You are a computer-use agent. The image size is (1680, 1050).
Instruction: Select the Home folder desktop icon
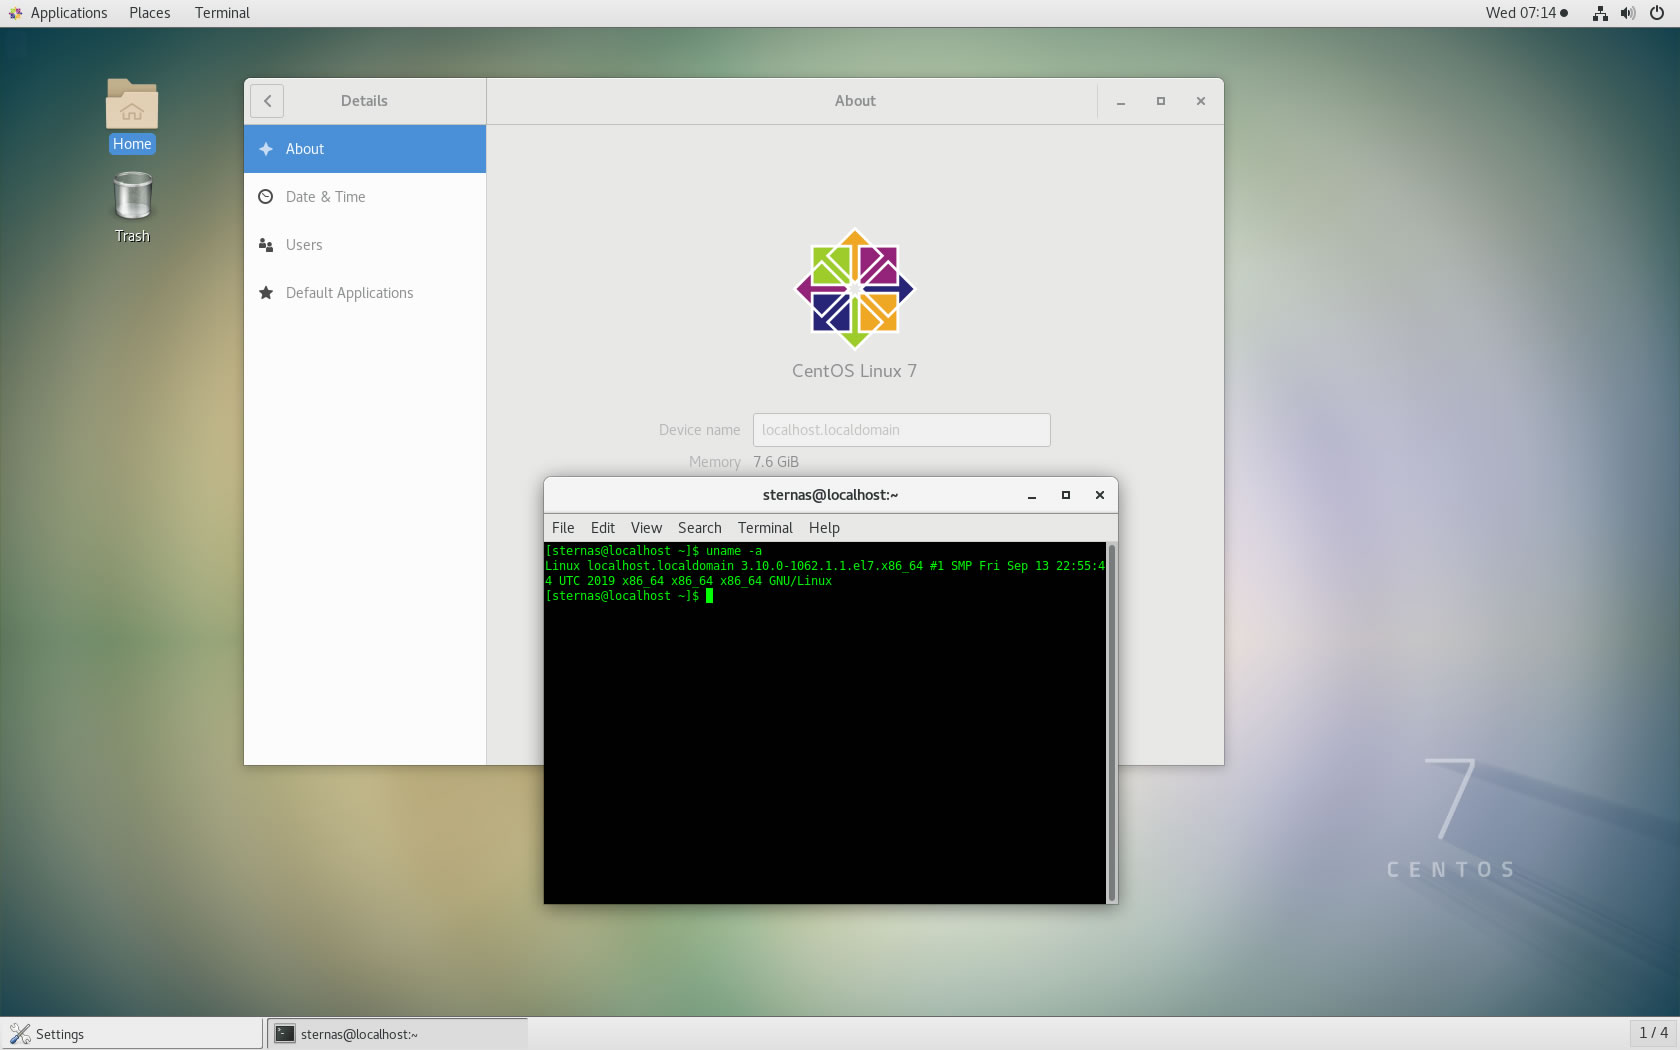pyautogui.click(x=132, y=115)
